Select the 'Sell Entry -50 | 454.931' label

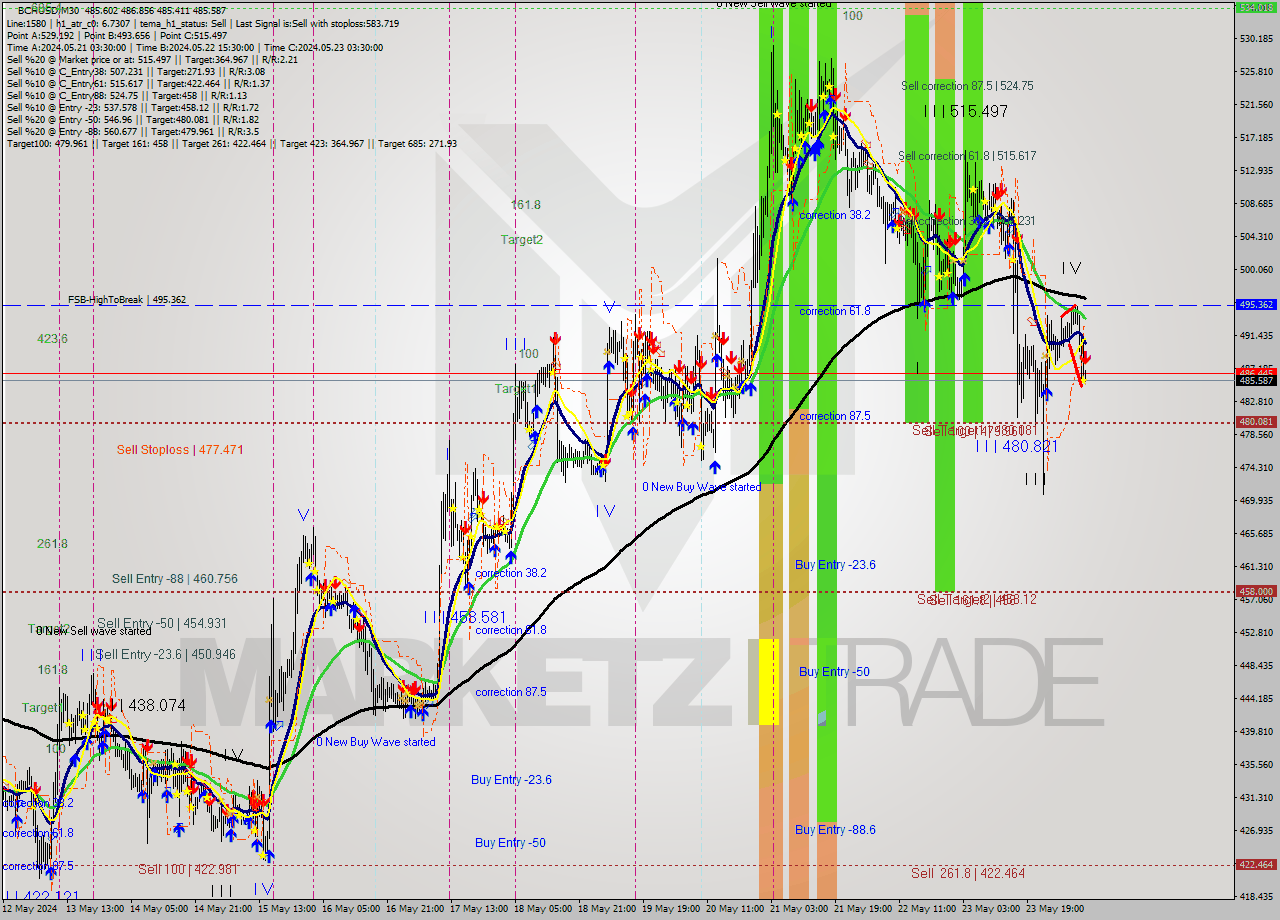pyautogui.click(x=162, y=623)
